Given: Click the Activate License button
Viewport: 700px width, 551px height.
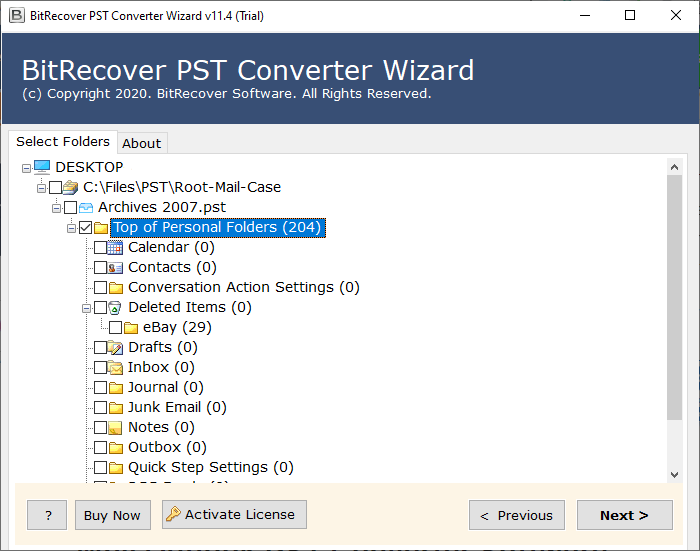Looking at the screenshot, I should click(234, 515).
